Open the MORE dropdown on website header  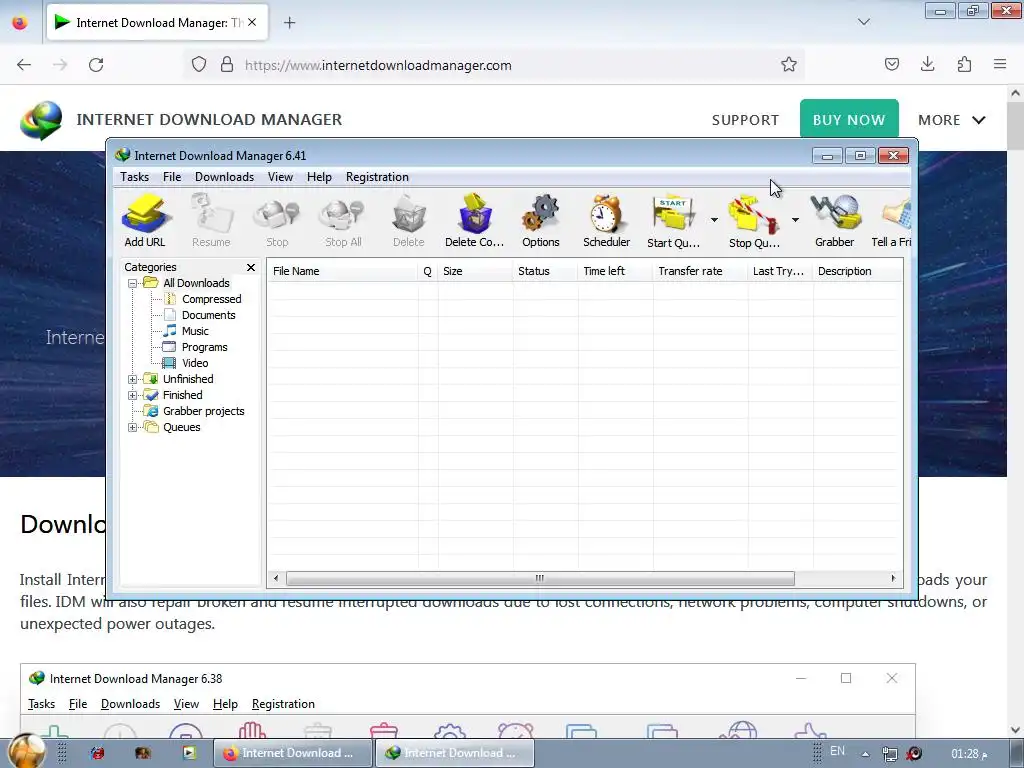tap(951, 120)
